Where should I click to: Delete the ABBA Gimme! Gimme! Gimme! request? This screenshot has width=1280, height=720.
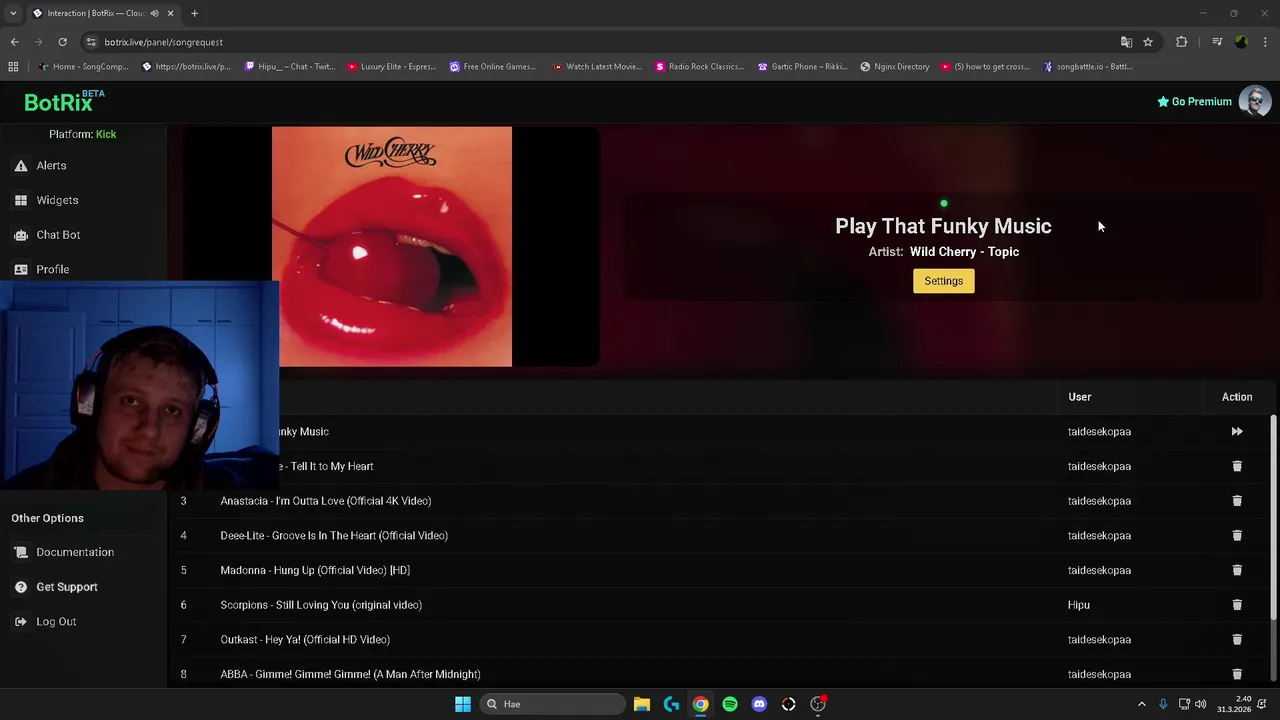pyautogui.click(x=1237, y=674)
